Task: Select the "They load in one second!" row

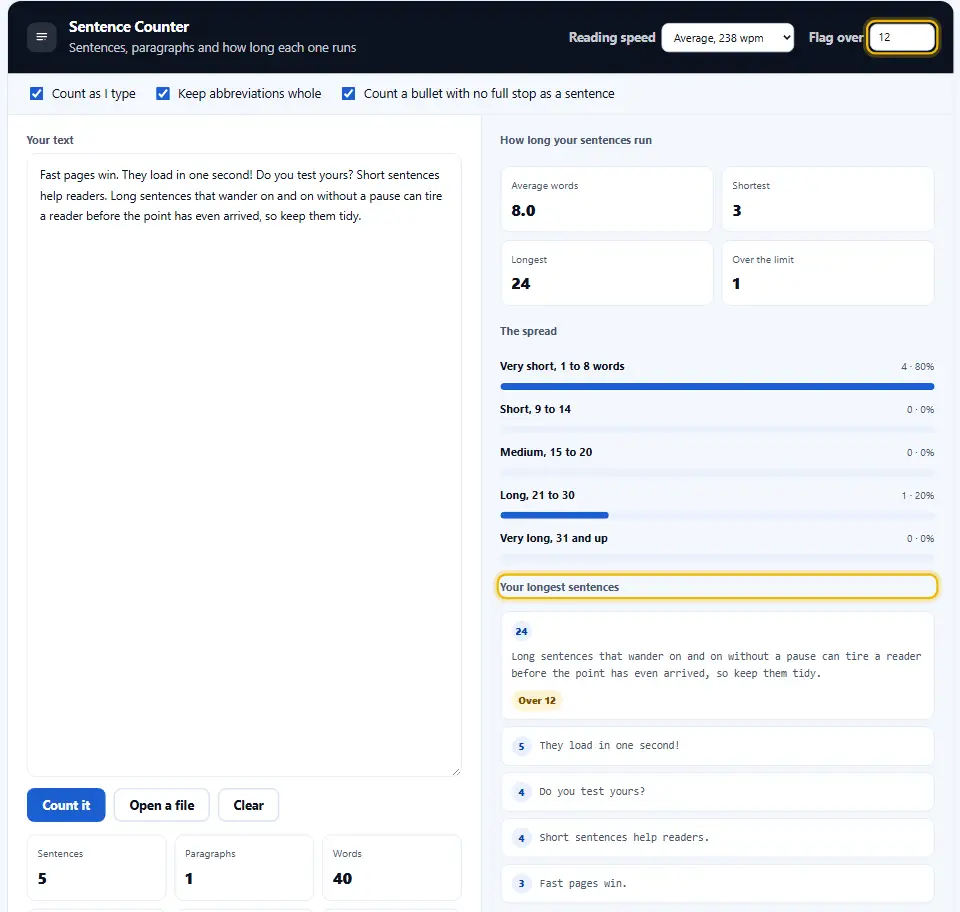Action: click(717, 746)
